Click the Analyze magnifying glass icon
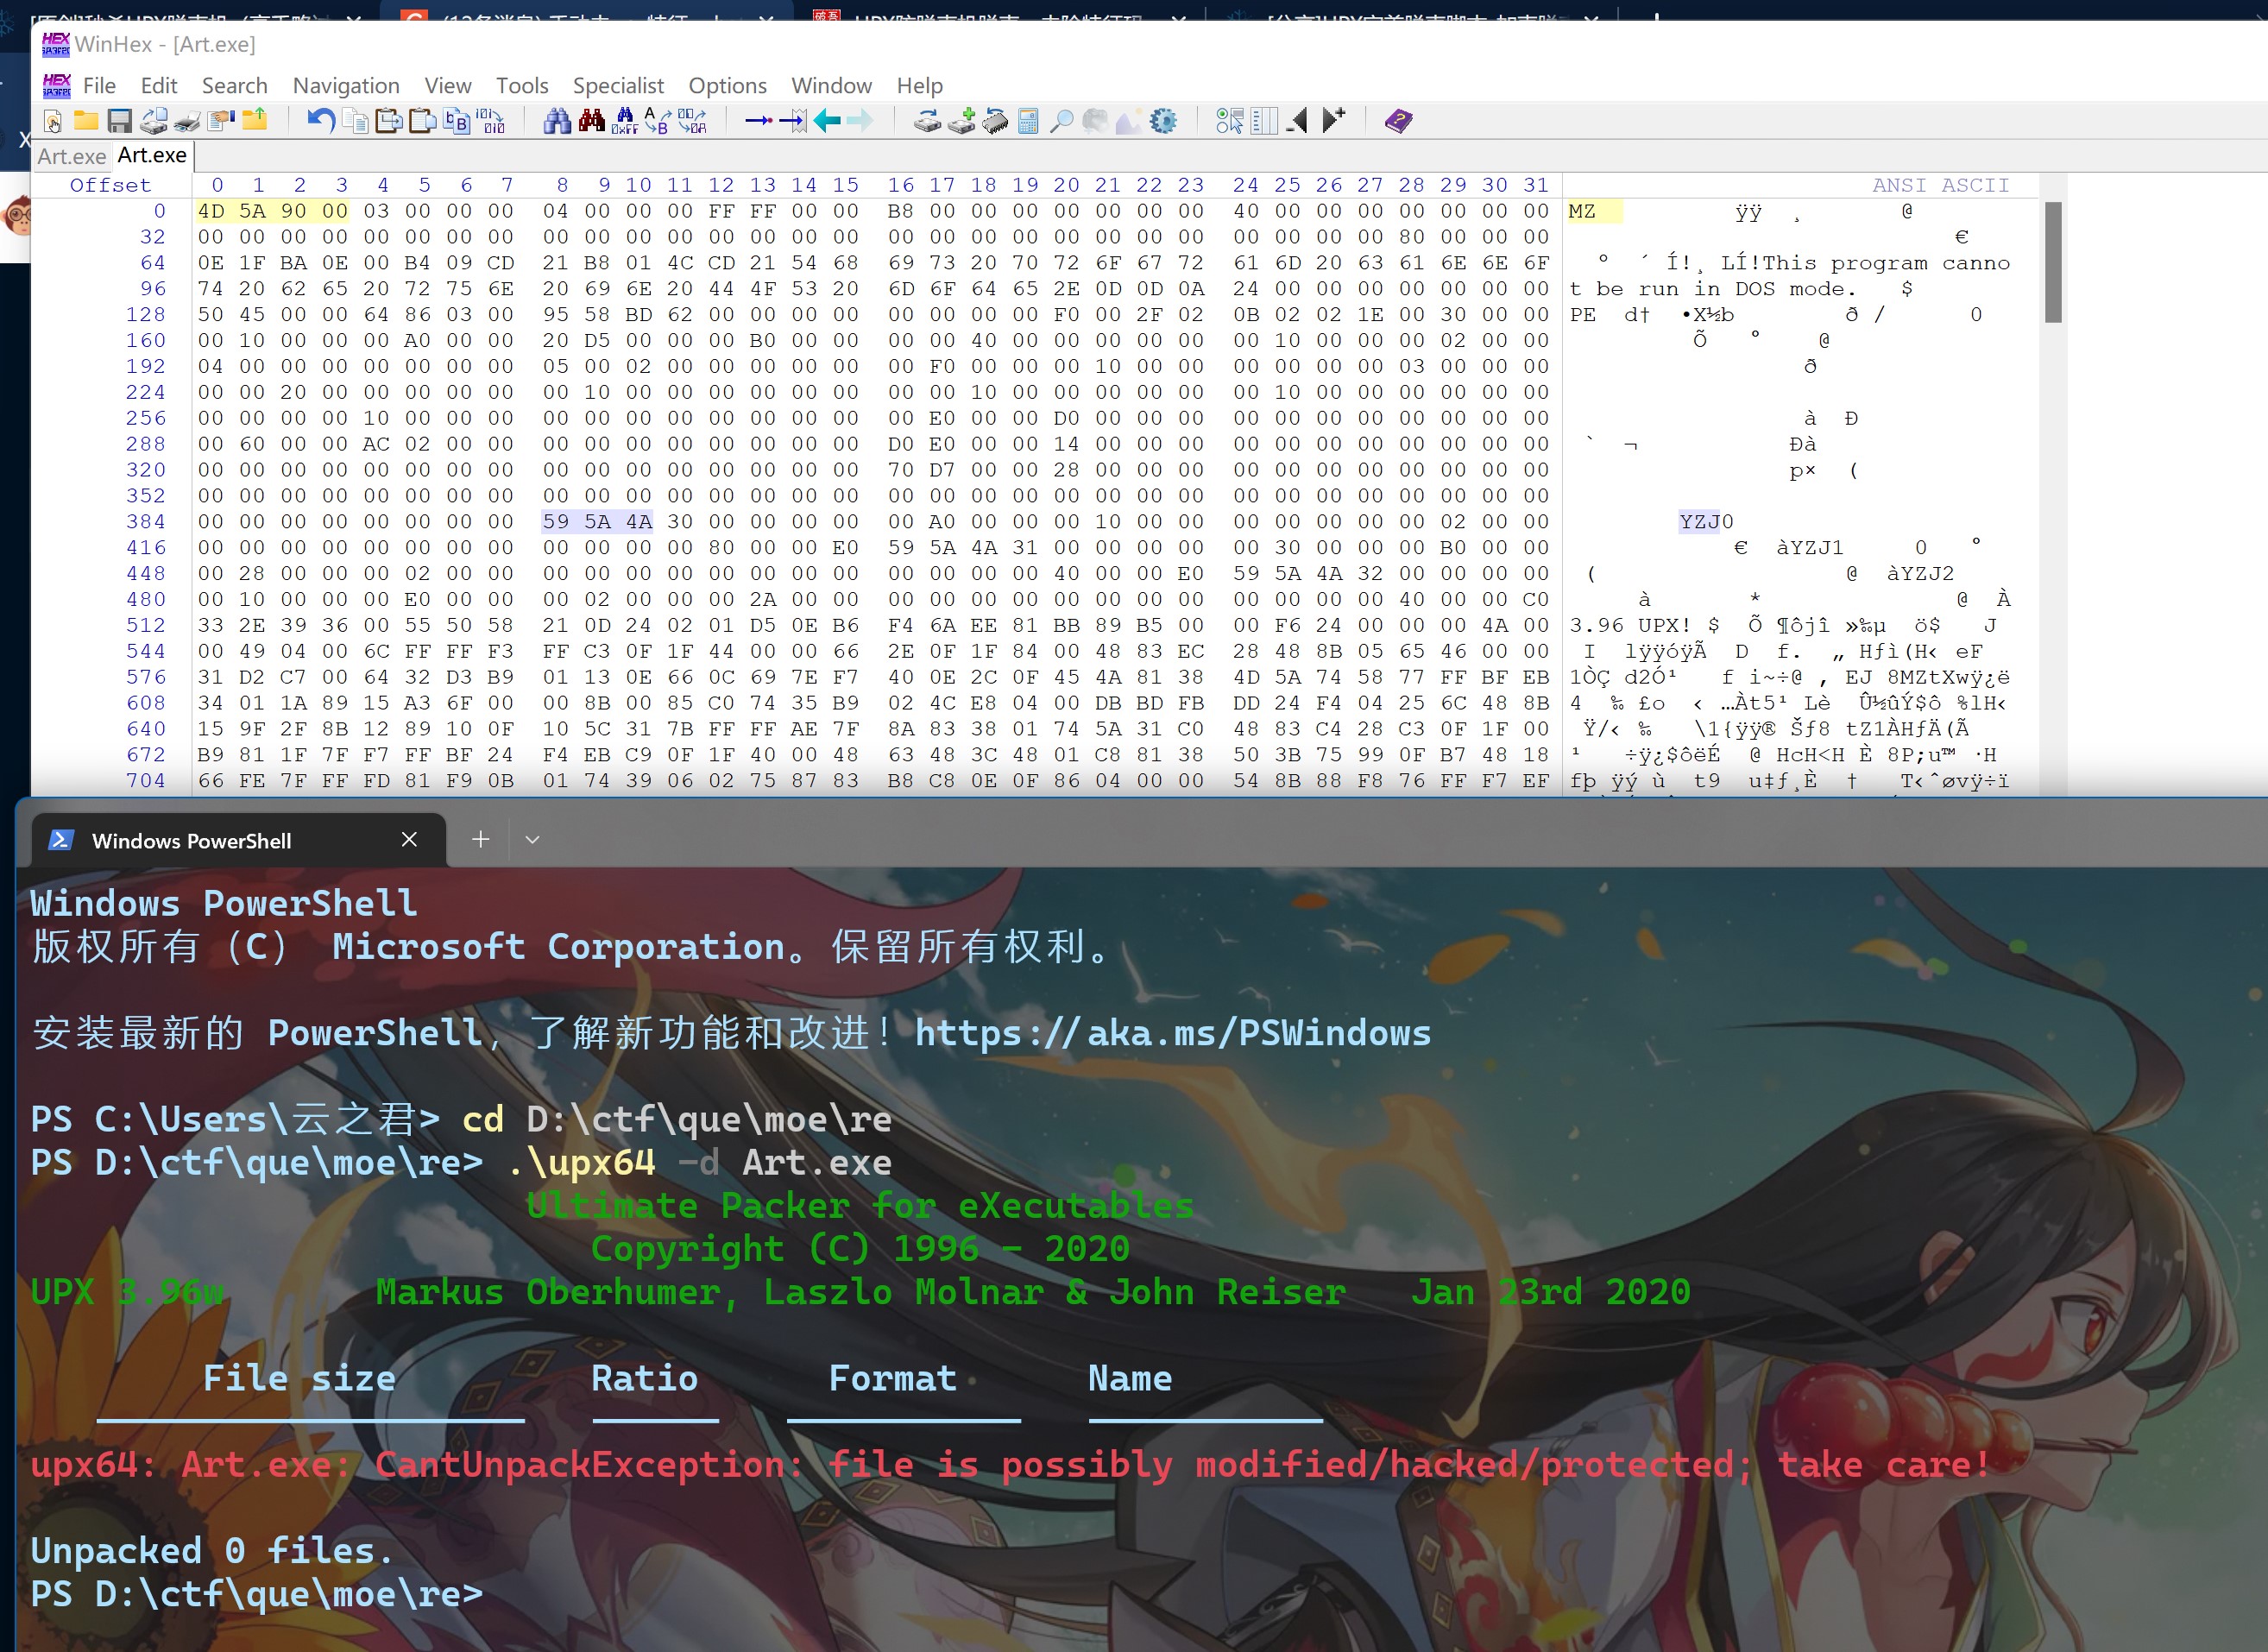Viewport: 2268px width, 1652px height. click(x=1062, y=122)
